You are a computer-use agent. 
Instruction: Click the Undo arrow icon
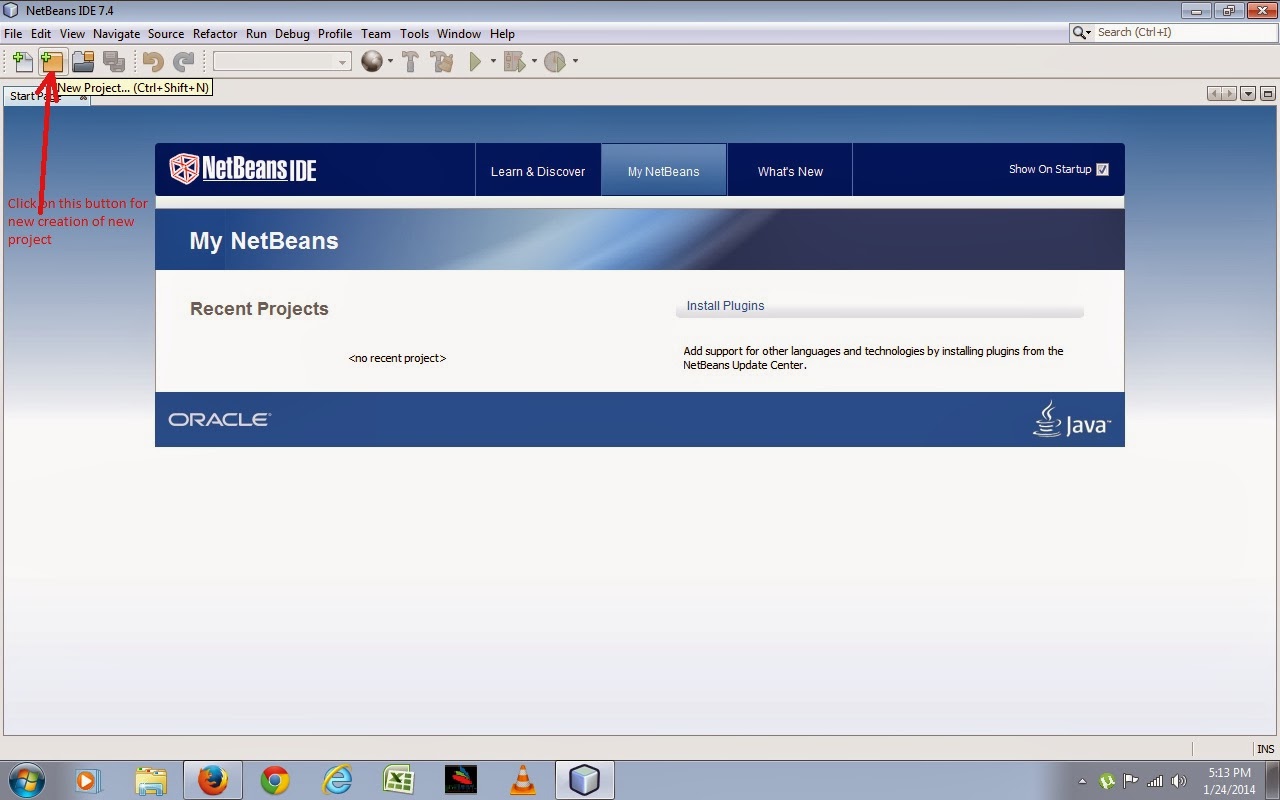pos(152,62)
